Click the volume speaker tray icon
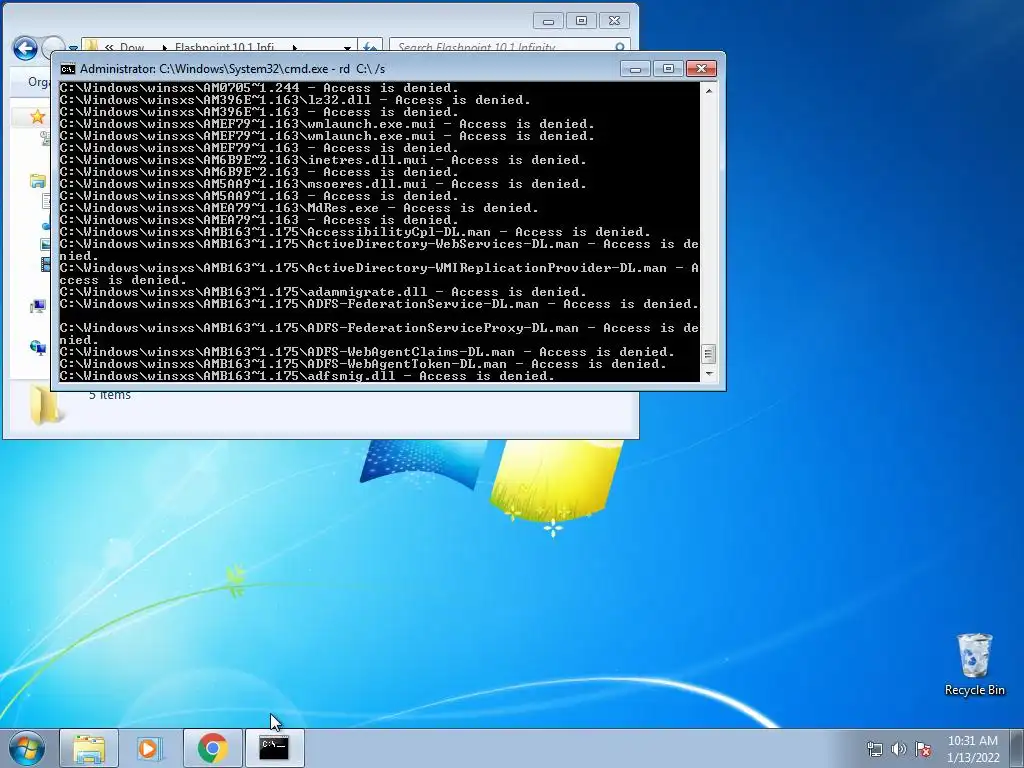Image resolution: width=1024 pixels, height=768 pixels. coord(899,748)
